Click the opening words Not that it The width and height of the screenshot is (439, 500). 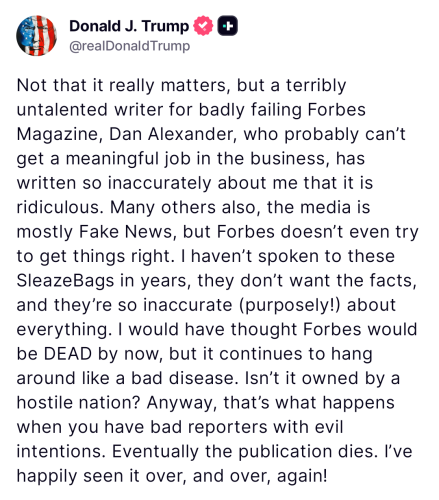pos(60,85)
